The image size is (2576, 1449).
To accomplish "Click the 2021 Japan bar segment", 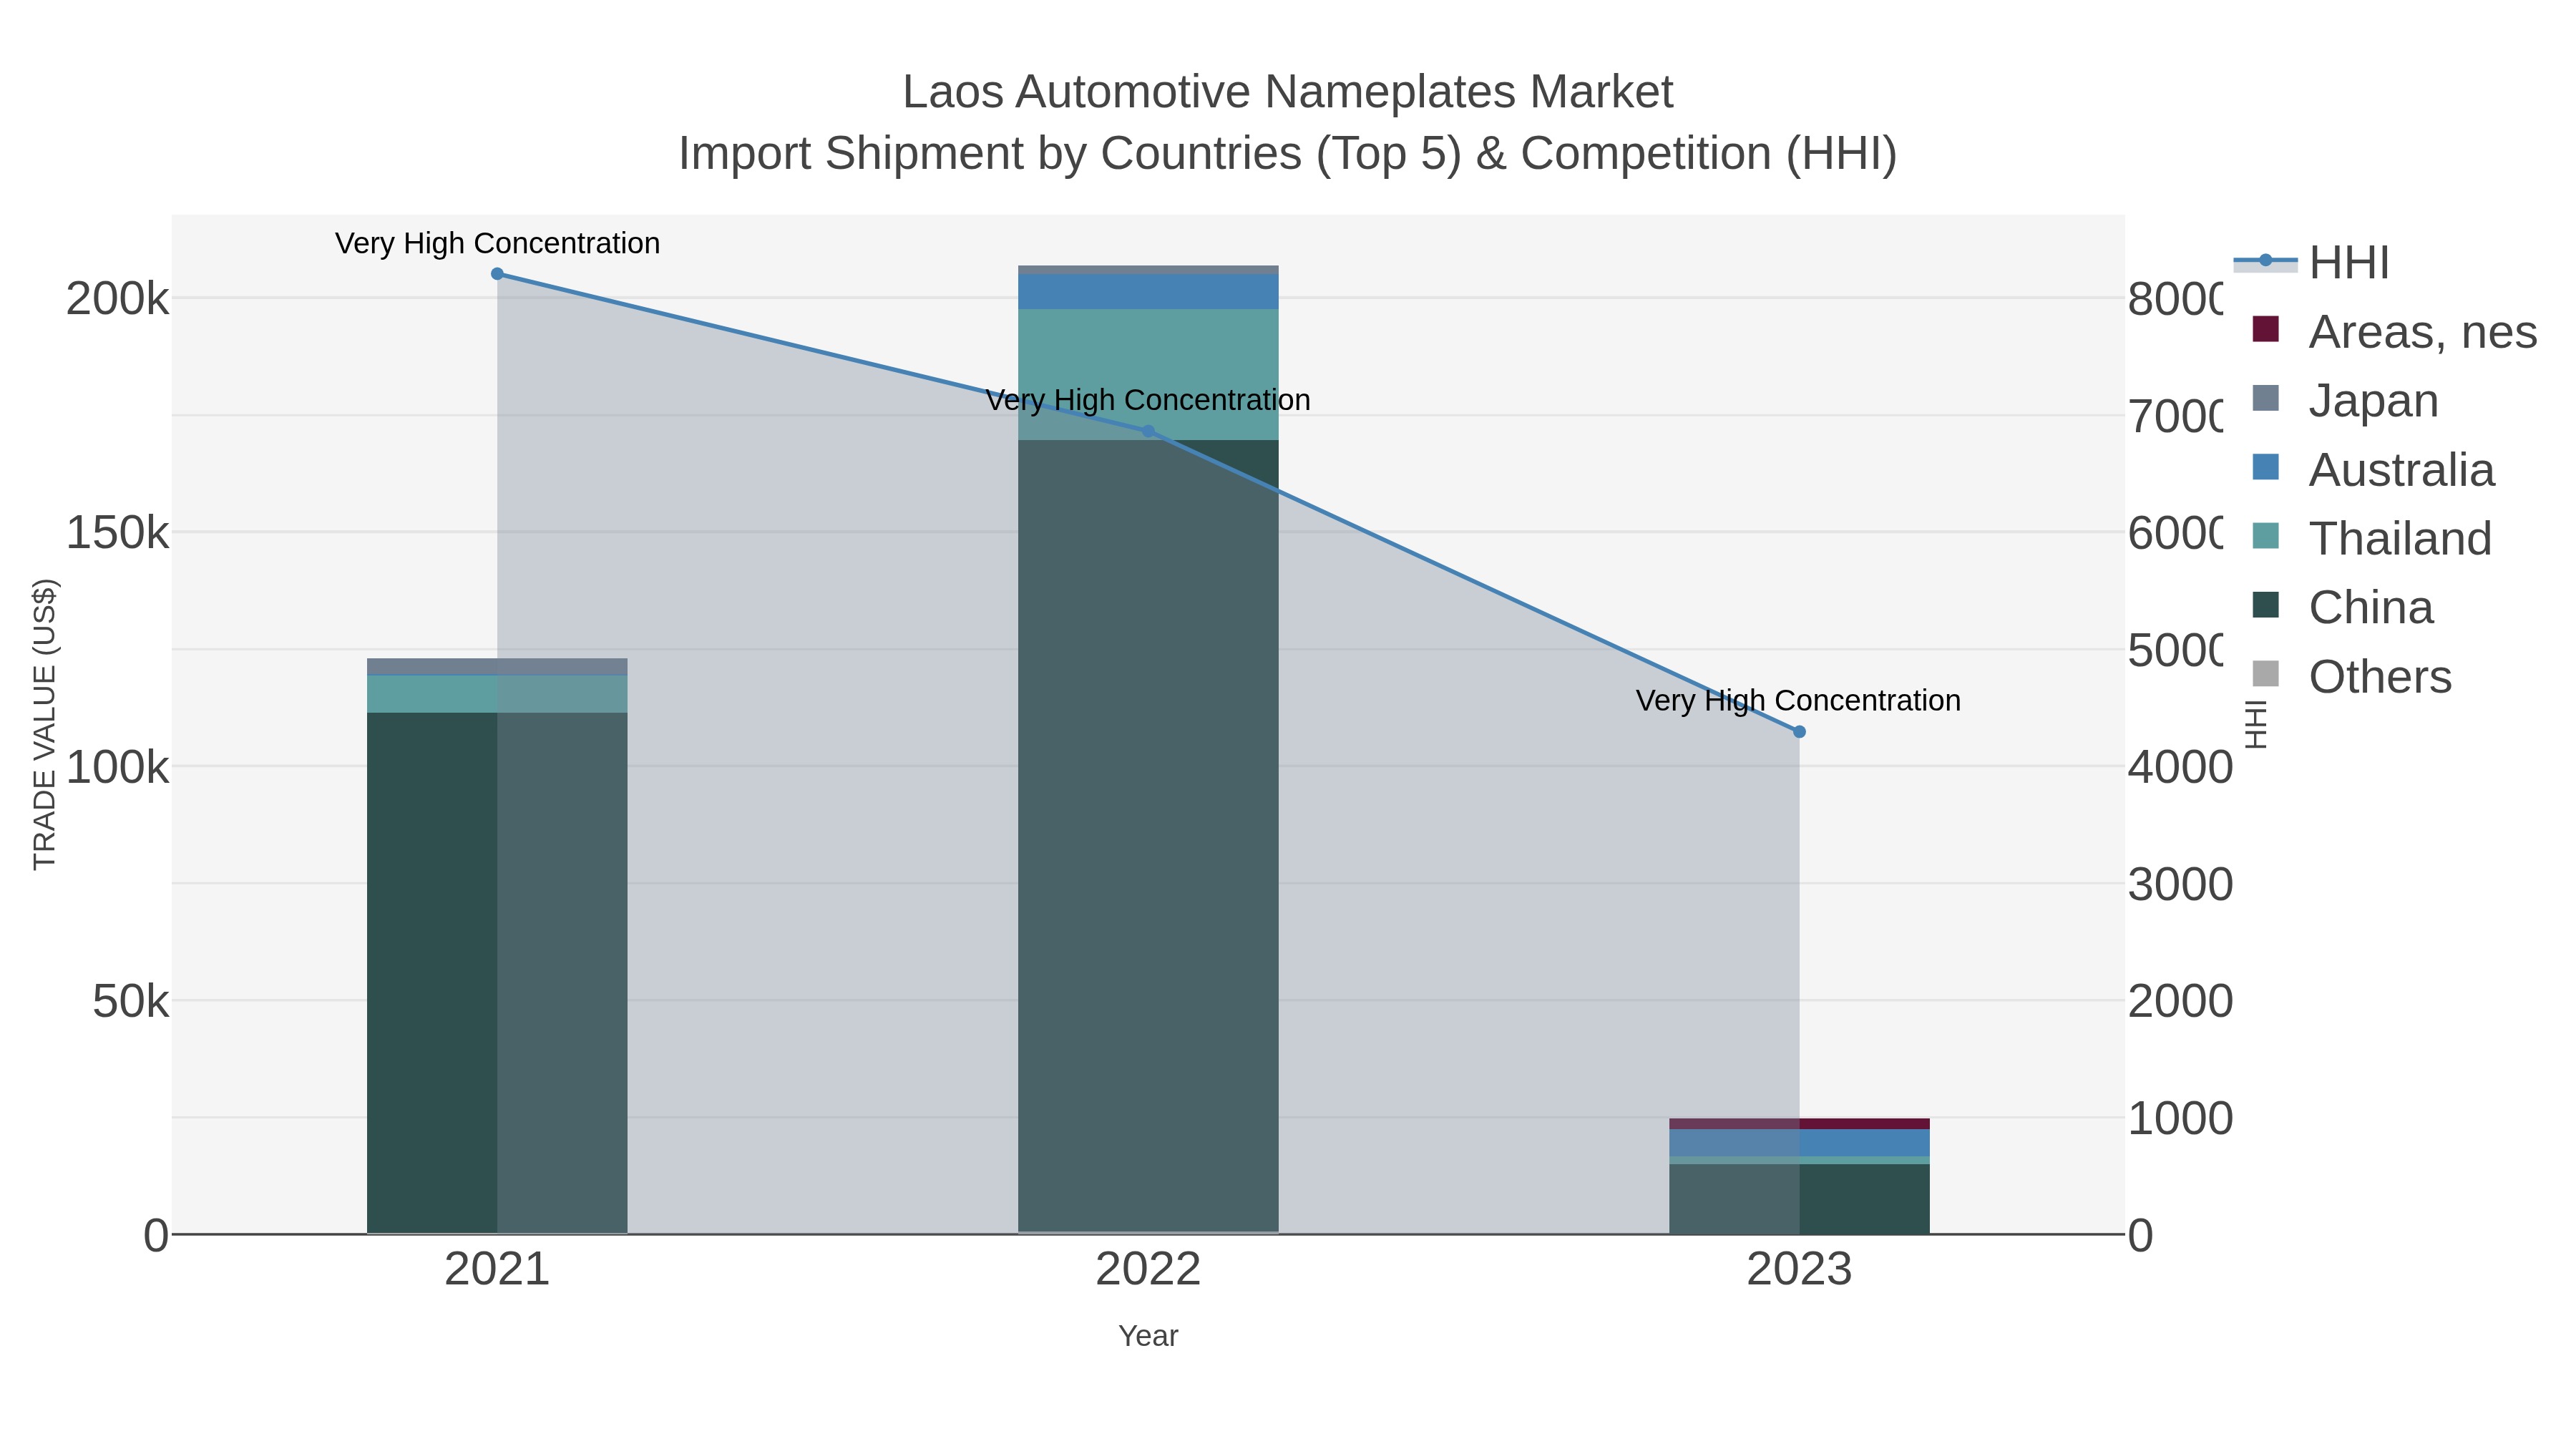I will (497, 666).
